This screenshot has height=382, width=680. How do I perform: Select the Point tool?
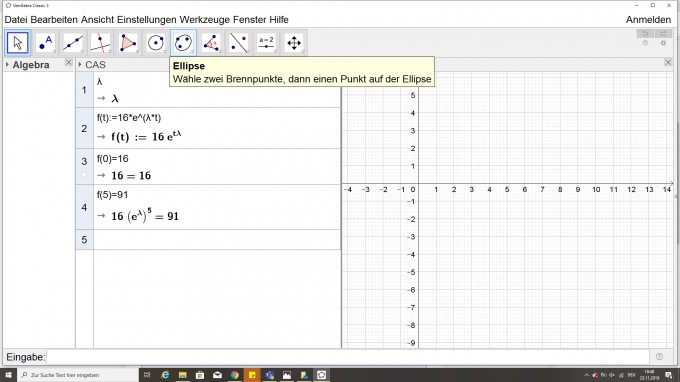click(x=45, y=43)
